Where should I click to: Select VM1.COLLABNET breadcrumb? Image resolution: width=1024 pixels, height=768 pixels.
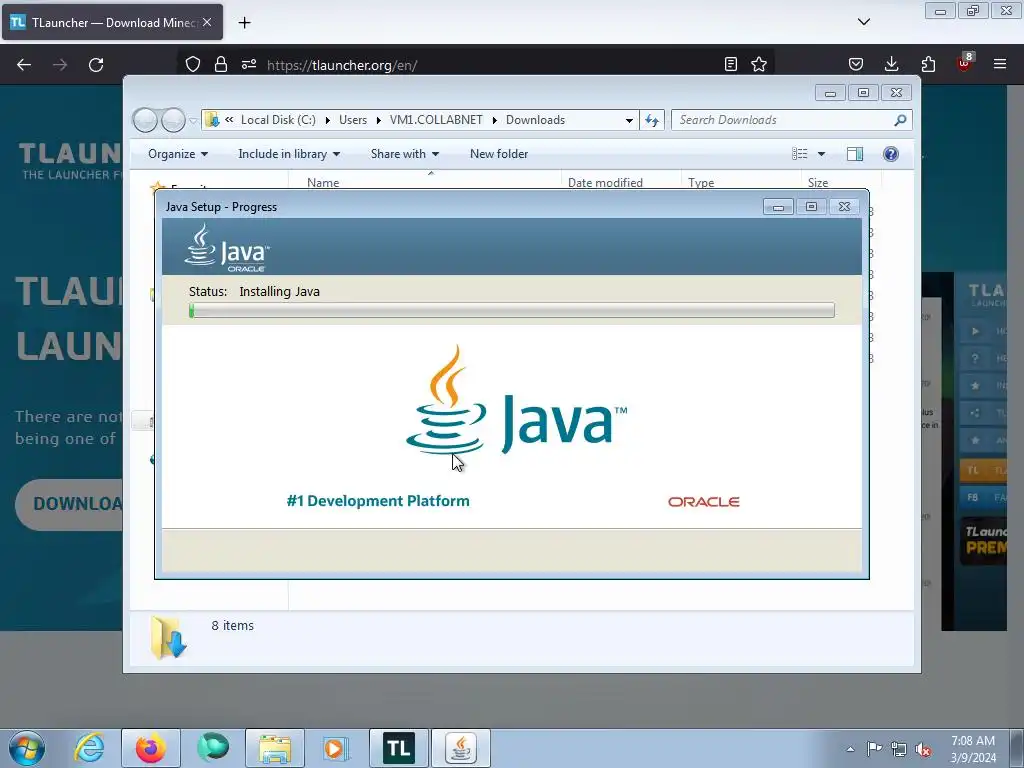(436, 120)
